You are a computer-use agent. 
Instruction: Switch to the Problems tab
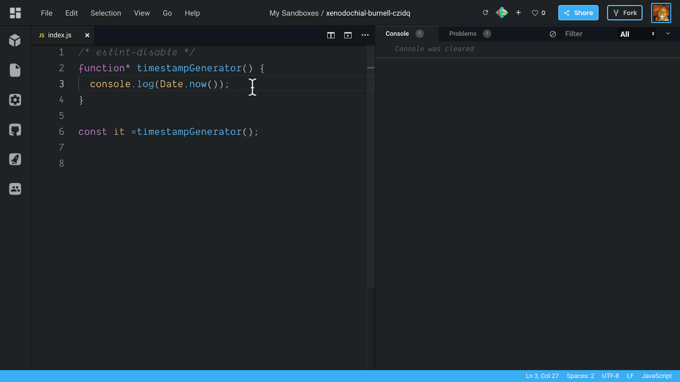point(462,34)
